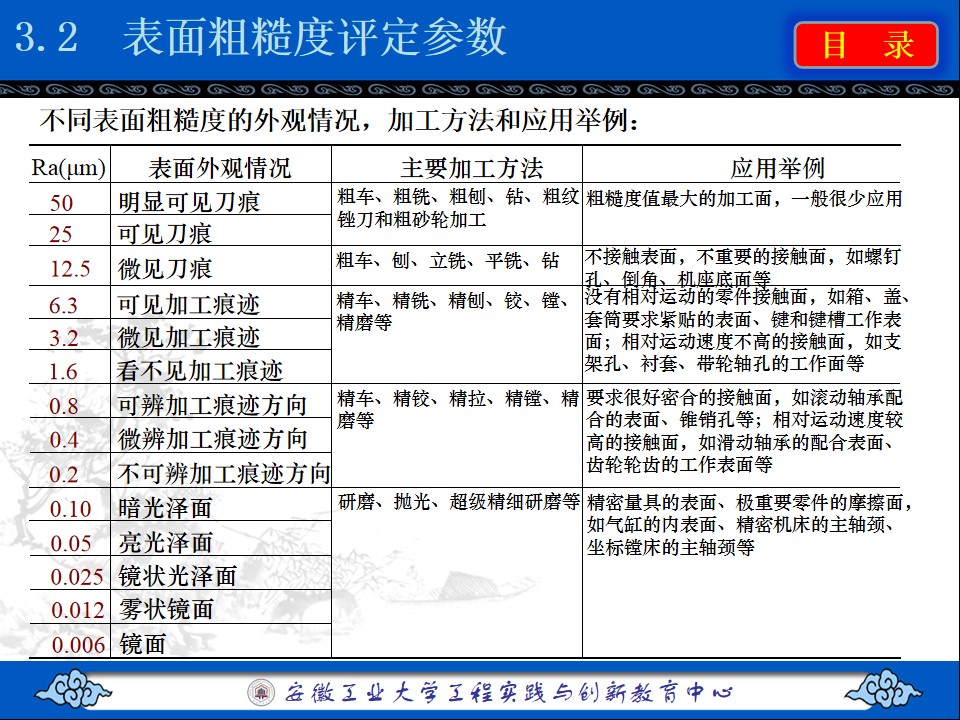This screenshot has height=720, width=960.
Task: Select the Ra value 25
Action: coord(61,234)
